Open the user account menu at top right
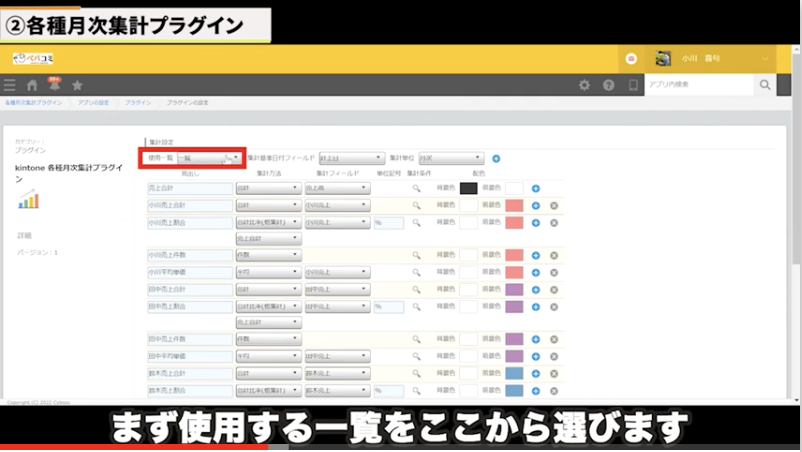The width and height of the screenshot is (802, 452). [x=712, y=58]
